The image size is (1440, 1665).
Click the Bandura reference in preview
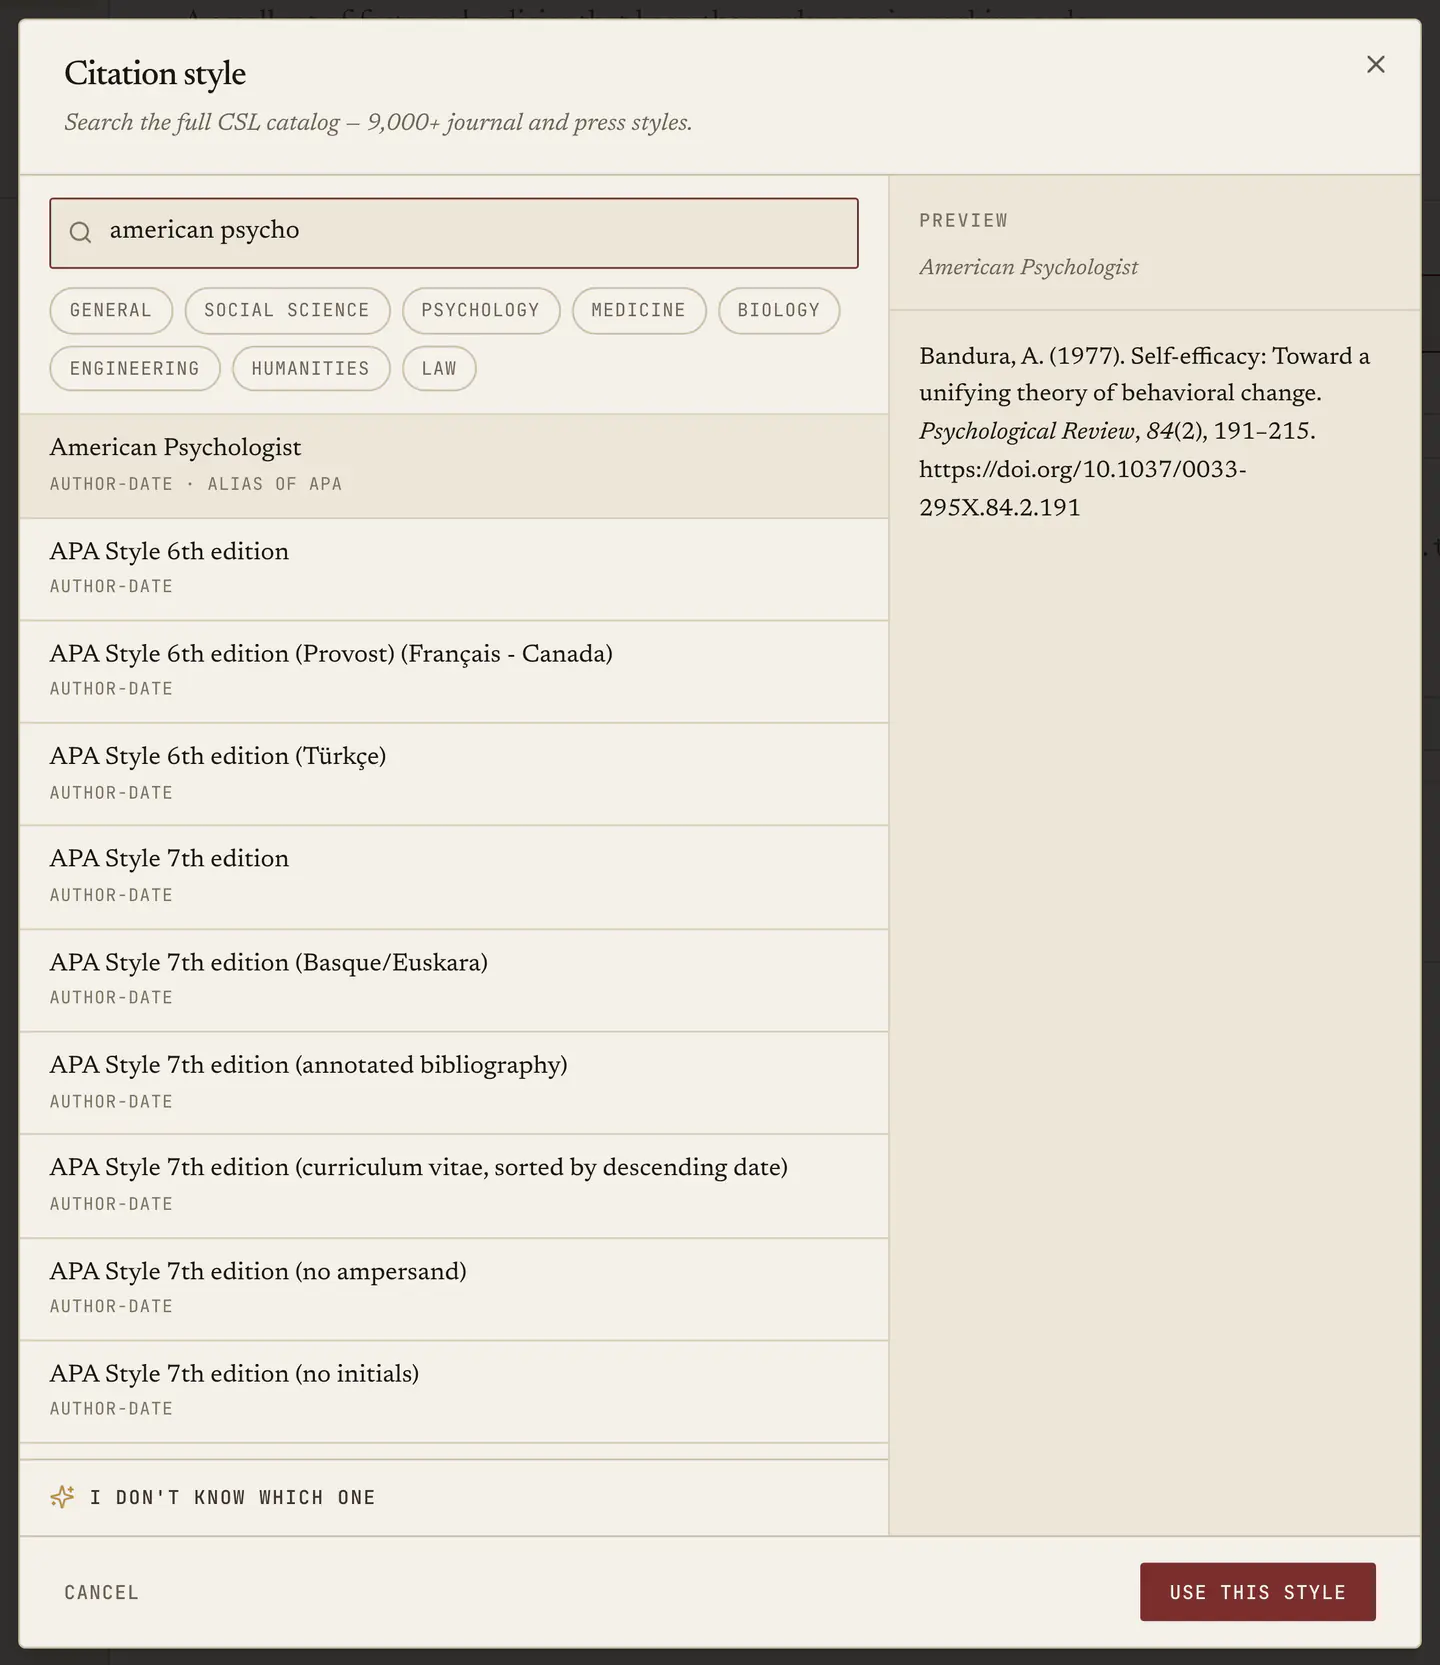pos(1145,431)
